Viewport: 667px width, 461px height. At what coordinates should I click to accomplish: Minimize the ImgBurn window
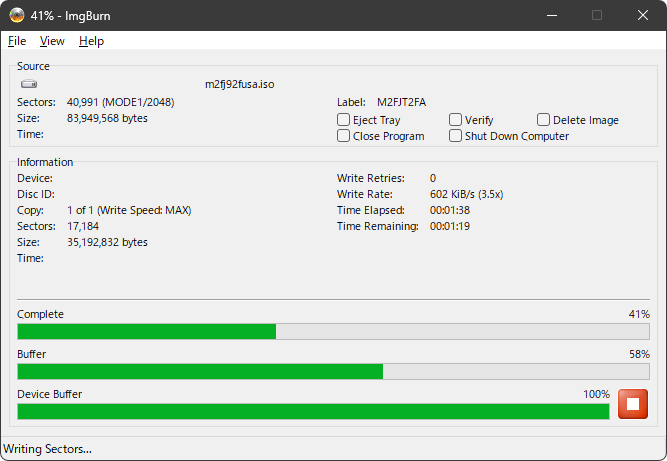point(552,15)
